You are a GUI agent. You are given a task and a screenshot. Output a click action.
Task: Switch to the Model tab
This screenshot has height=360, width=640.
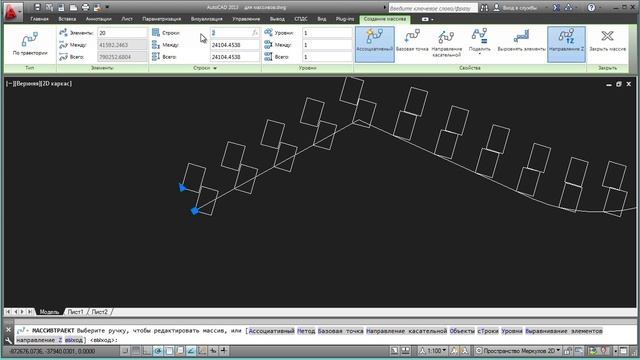coord(49,312)
